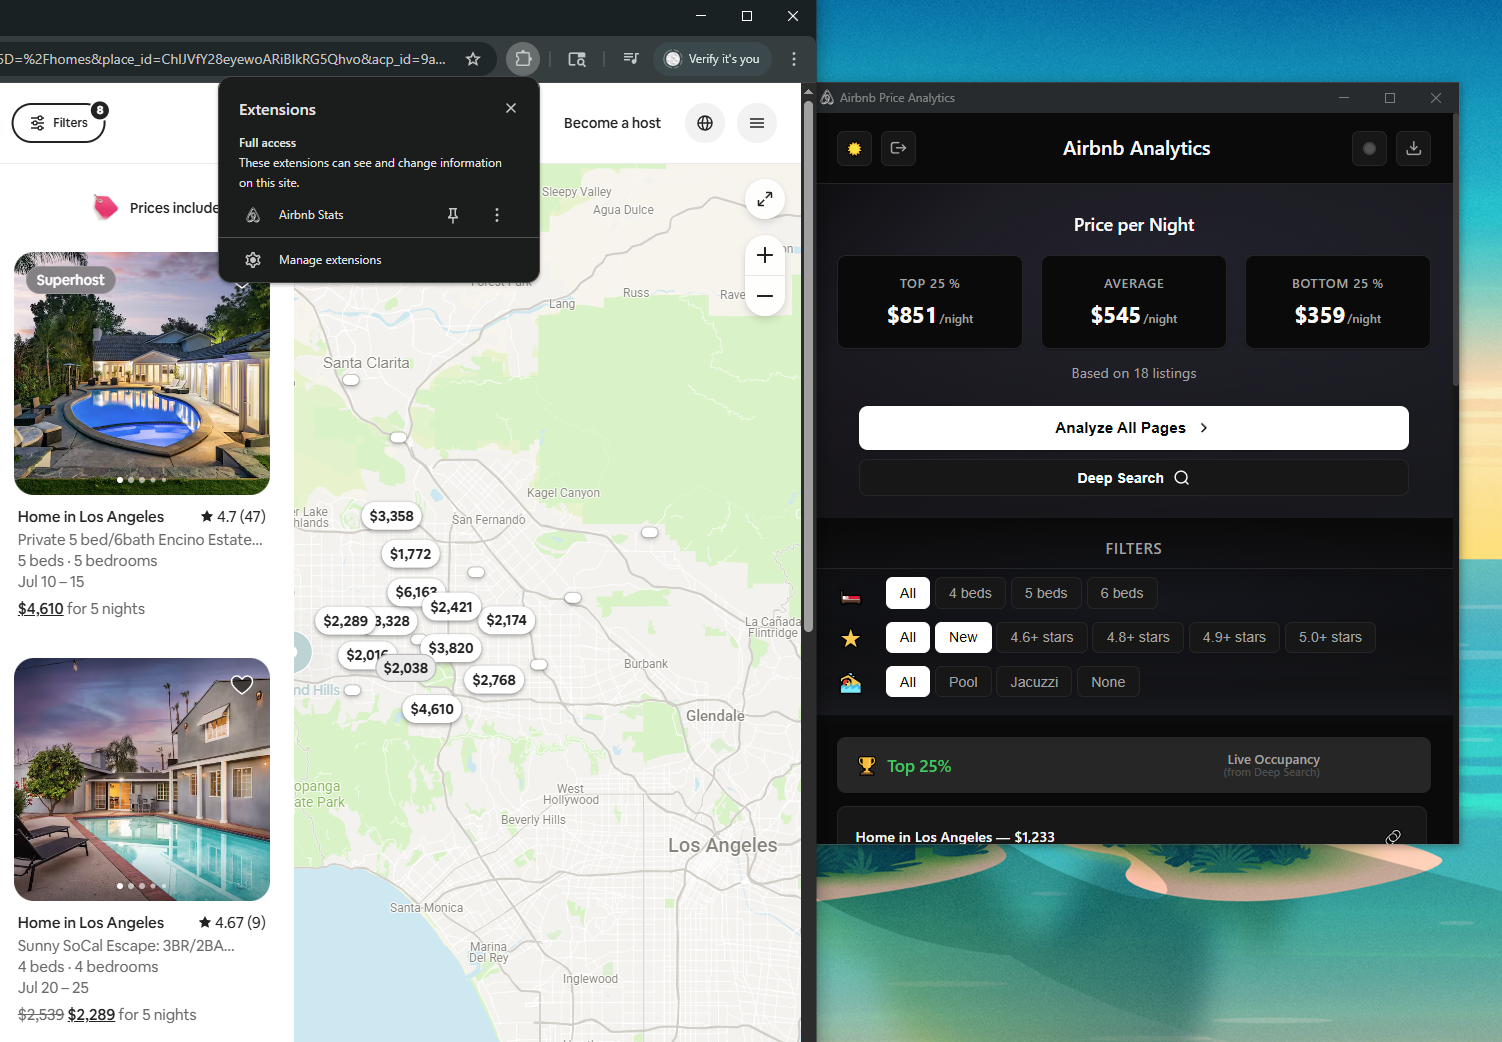The image size is (1502, 1042).
Task: Bookmark this page with the star icon
Action: (x=473, y=59)
